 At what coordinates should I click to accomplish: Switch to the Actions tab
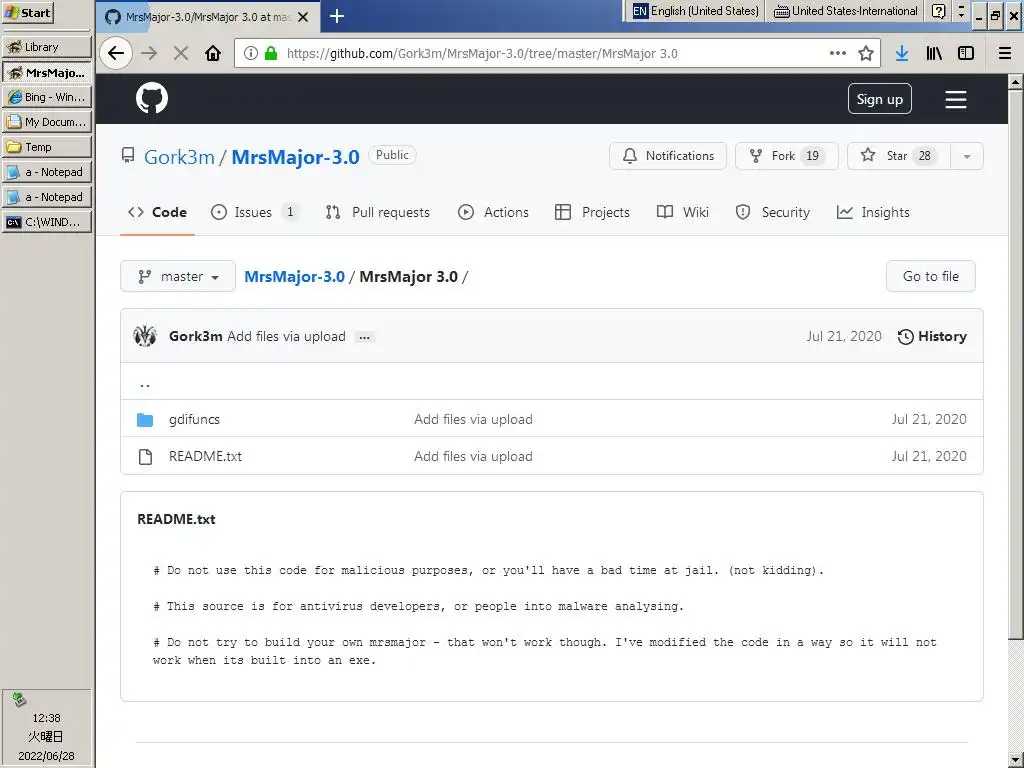(x=493, y=212)
